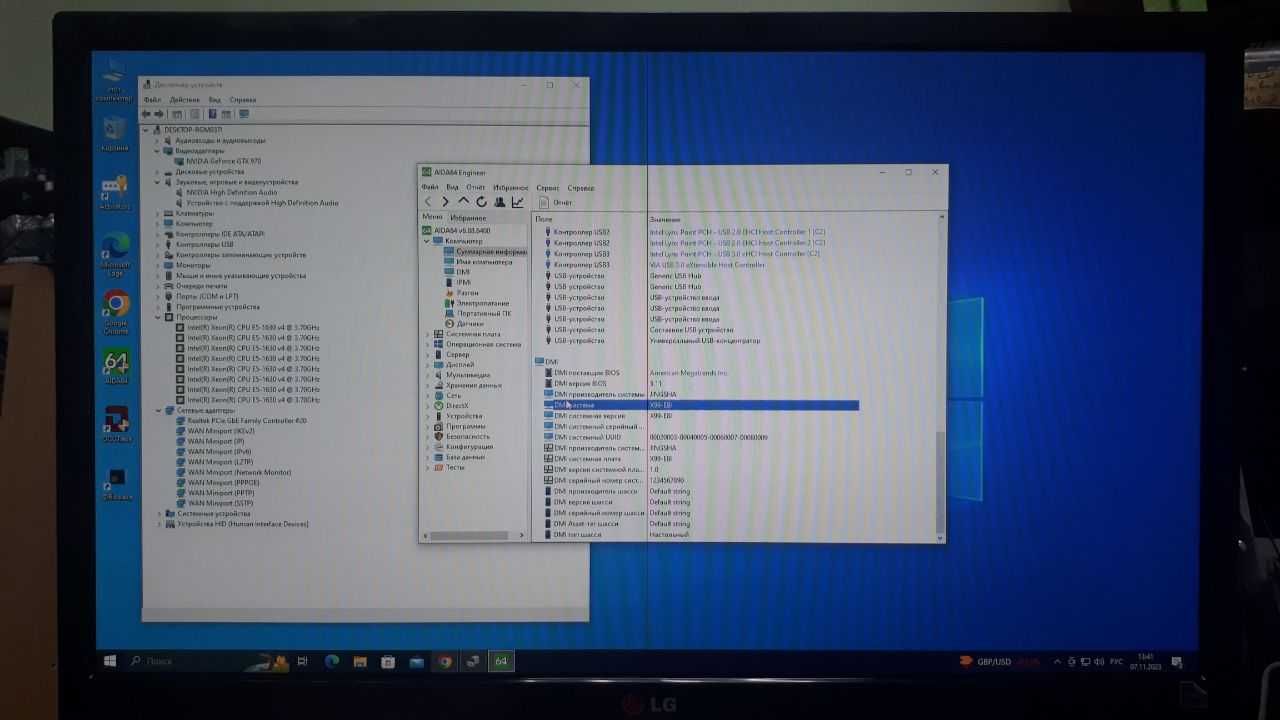
Task: Collapse Видеоадаптеры in Device Manager
Action: pyautogui.click(x=158, y=151)
